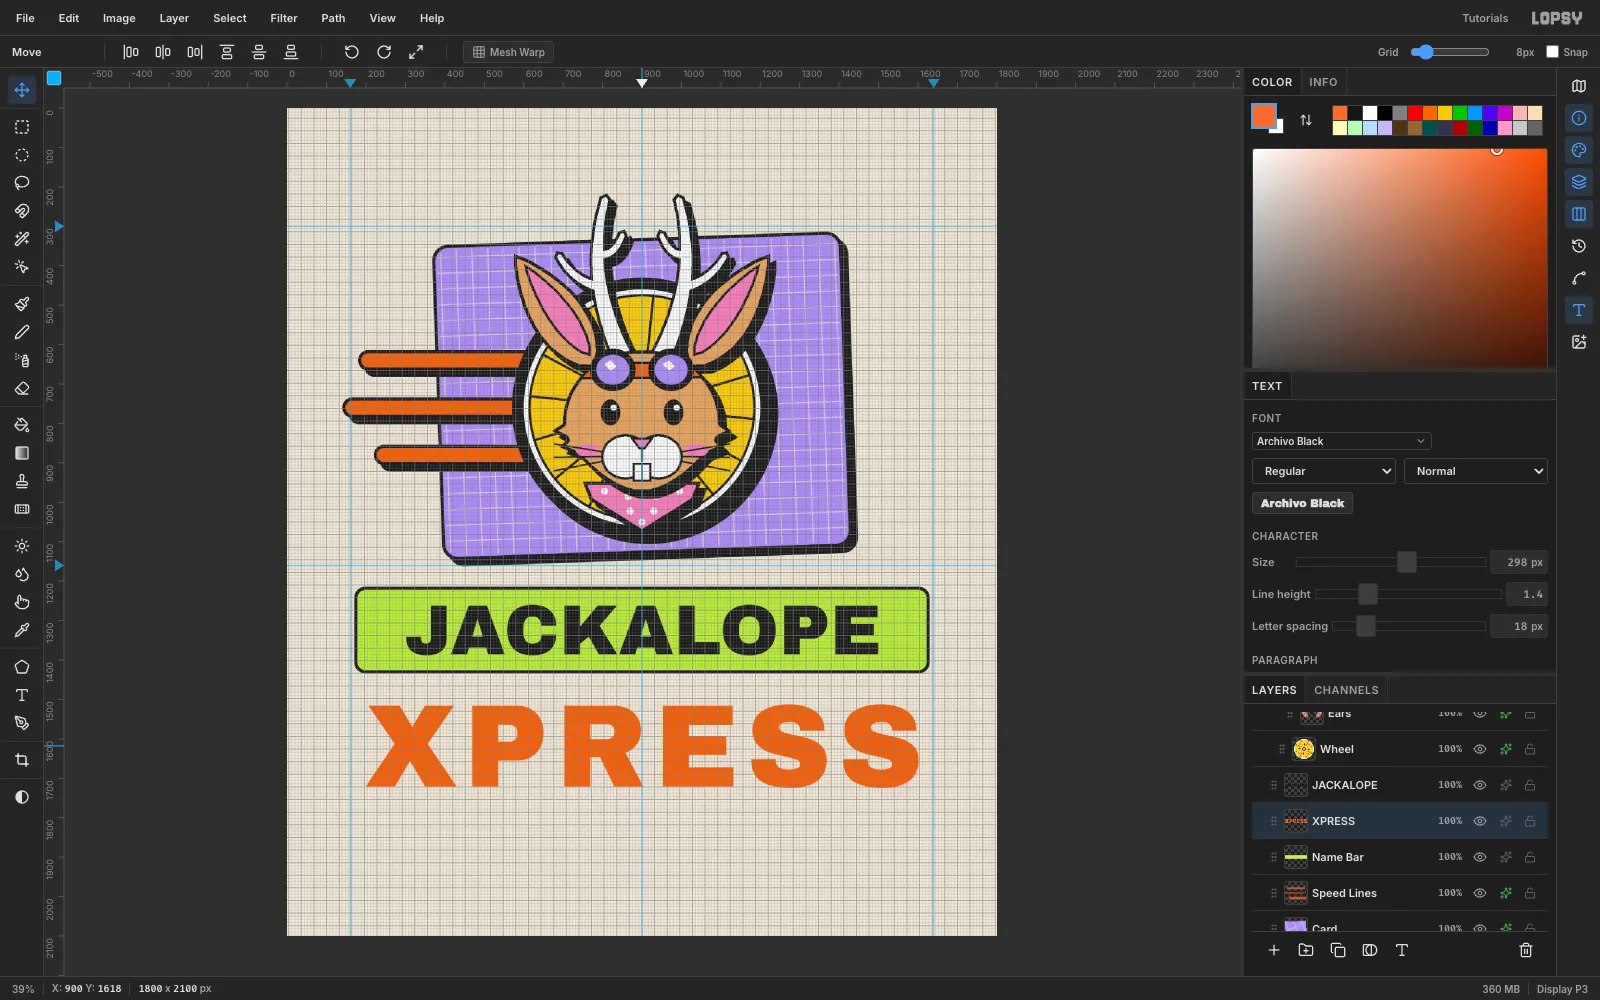Select the Text tool in left toolbar
The width and height of the screenshot is (1600, 1000).
[22, 695]
